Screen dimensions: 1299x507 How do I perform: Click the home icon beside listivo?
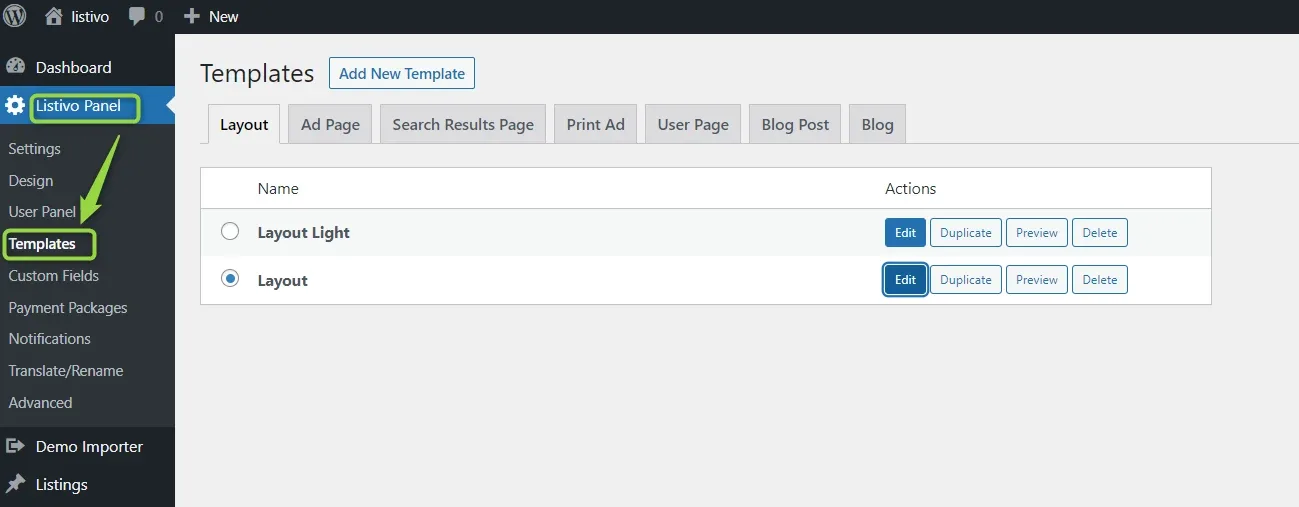pyautogui.click(x=54, y=16)
